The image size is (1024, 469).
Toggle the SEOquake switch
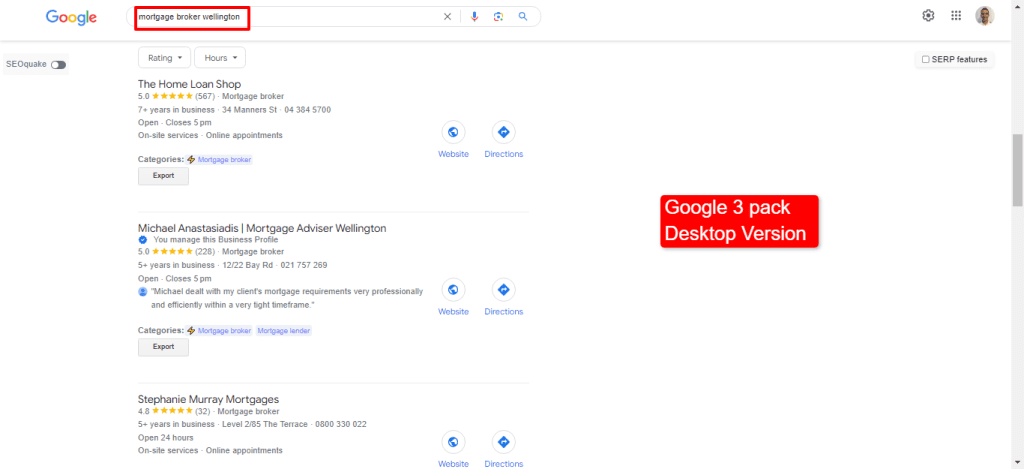click(x=59, y=65)
